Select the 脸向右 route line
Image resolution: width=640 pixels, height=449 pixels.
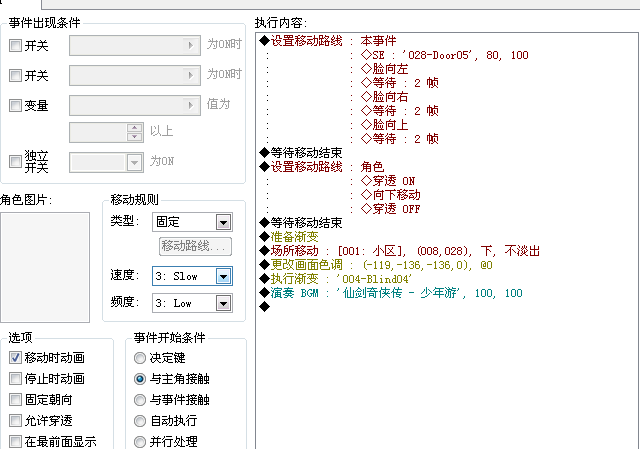pos(384,97)
